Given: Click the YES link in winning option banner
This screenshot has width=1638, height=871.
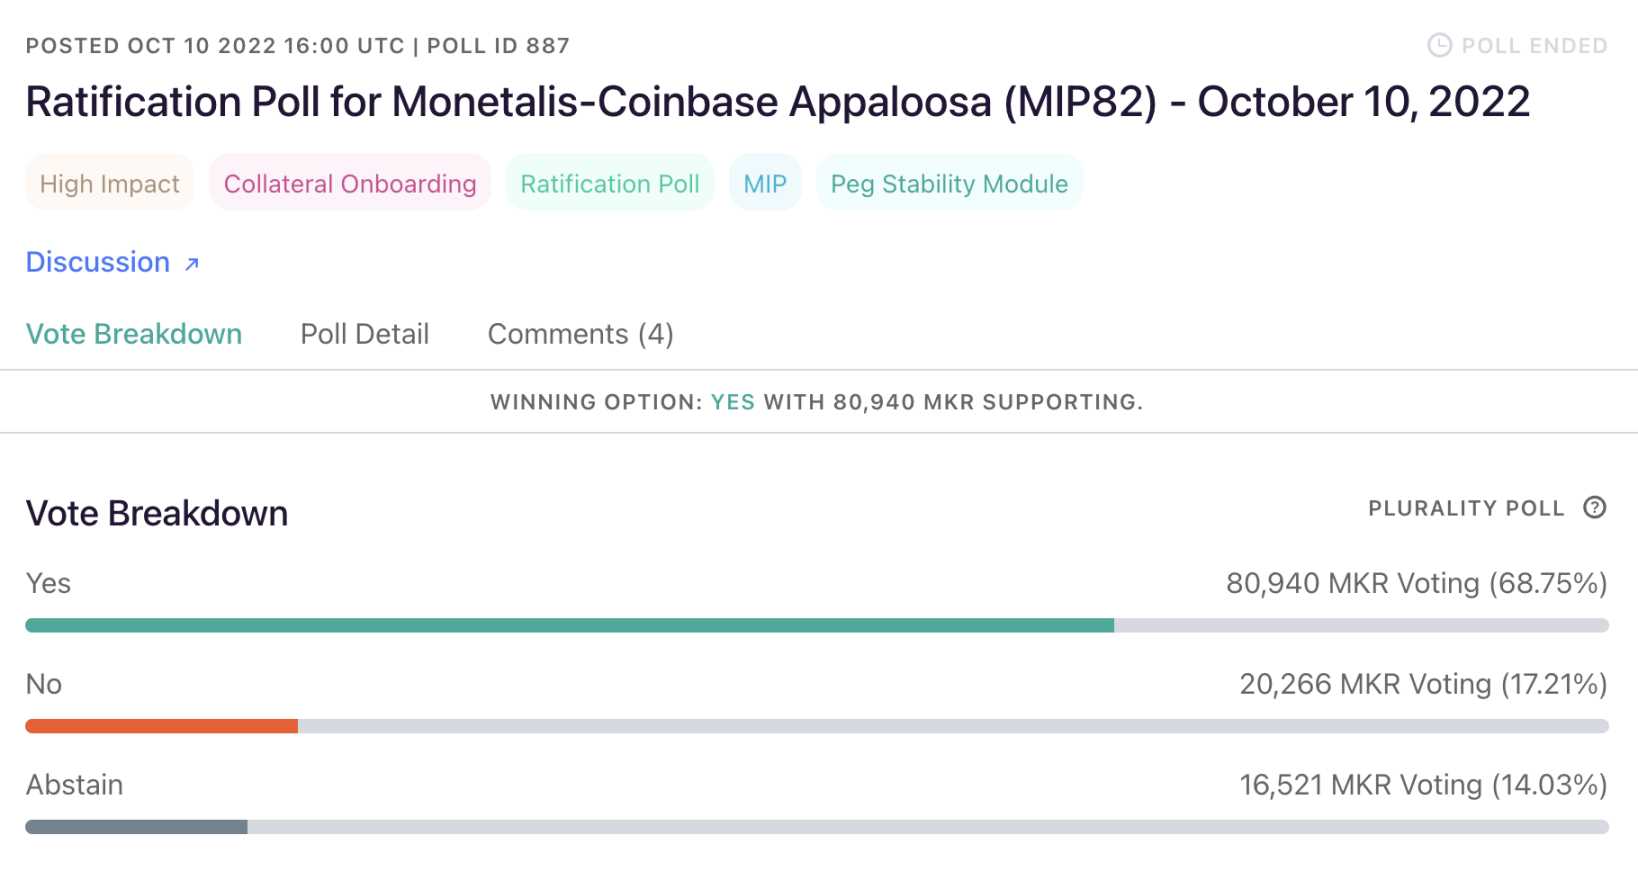Looking at the screenshot, I should pos(732,401).
